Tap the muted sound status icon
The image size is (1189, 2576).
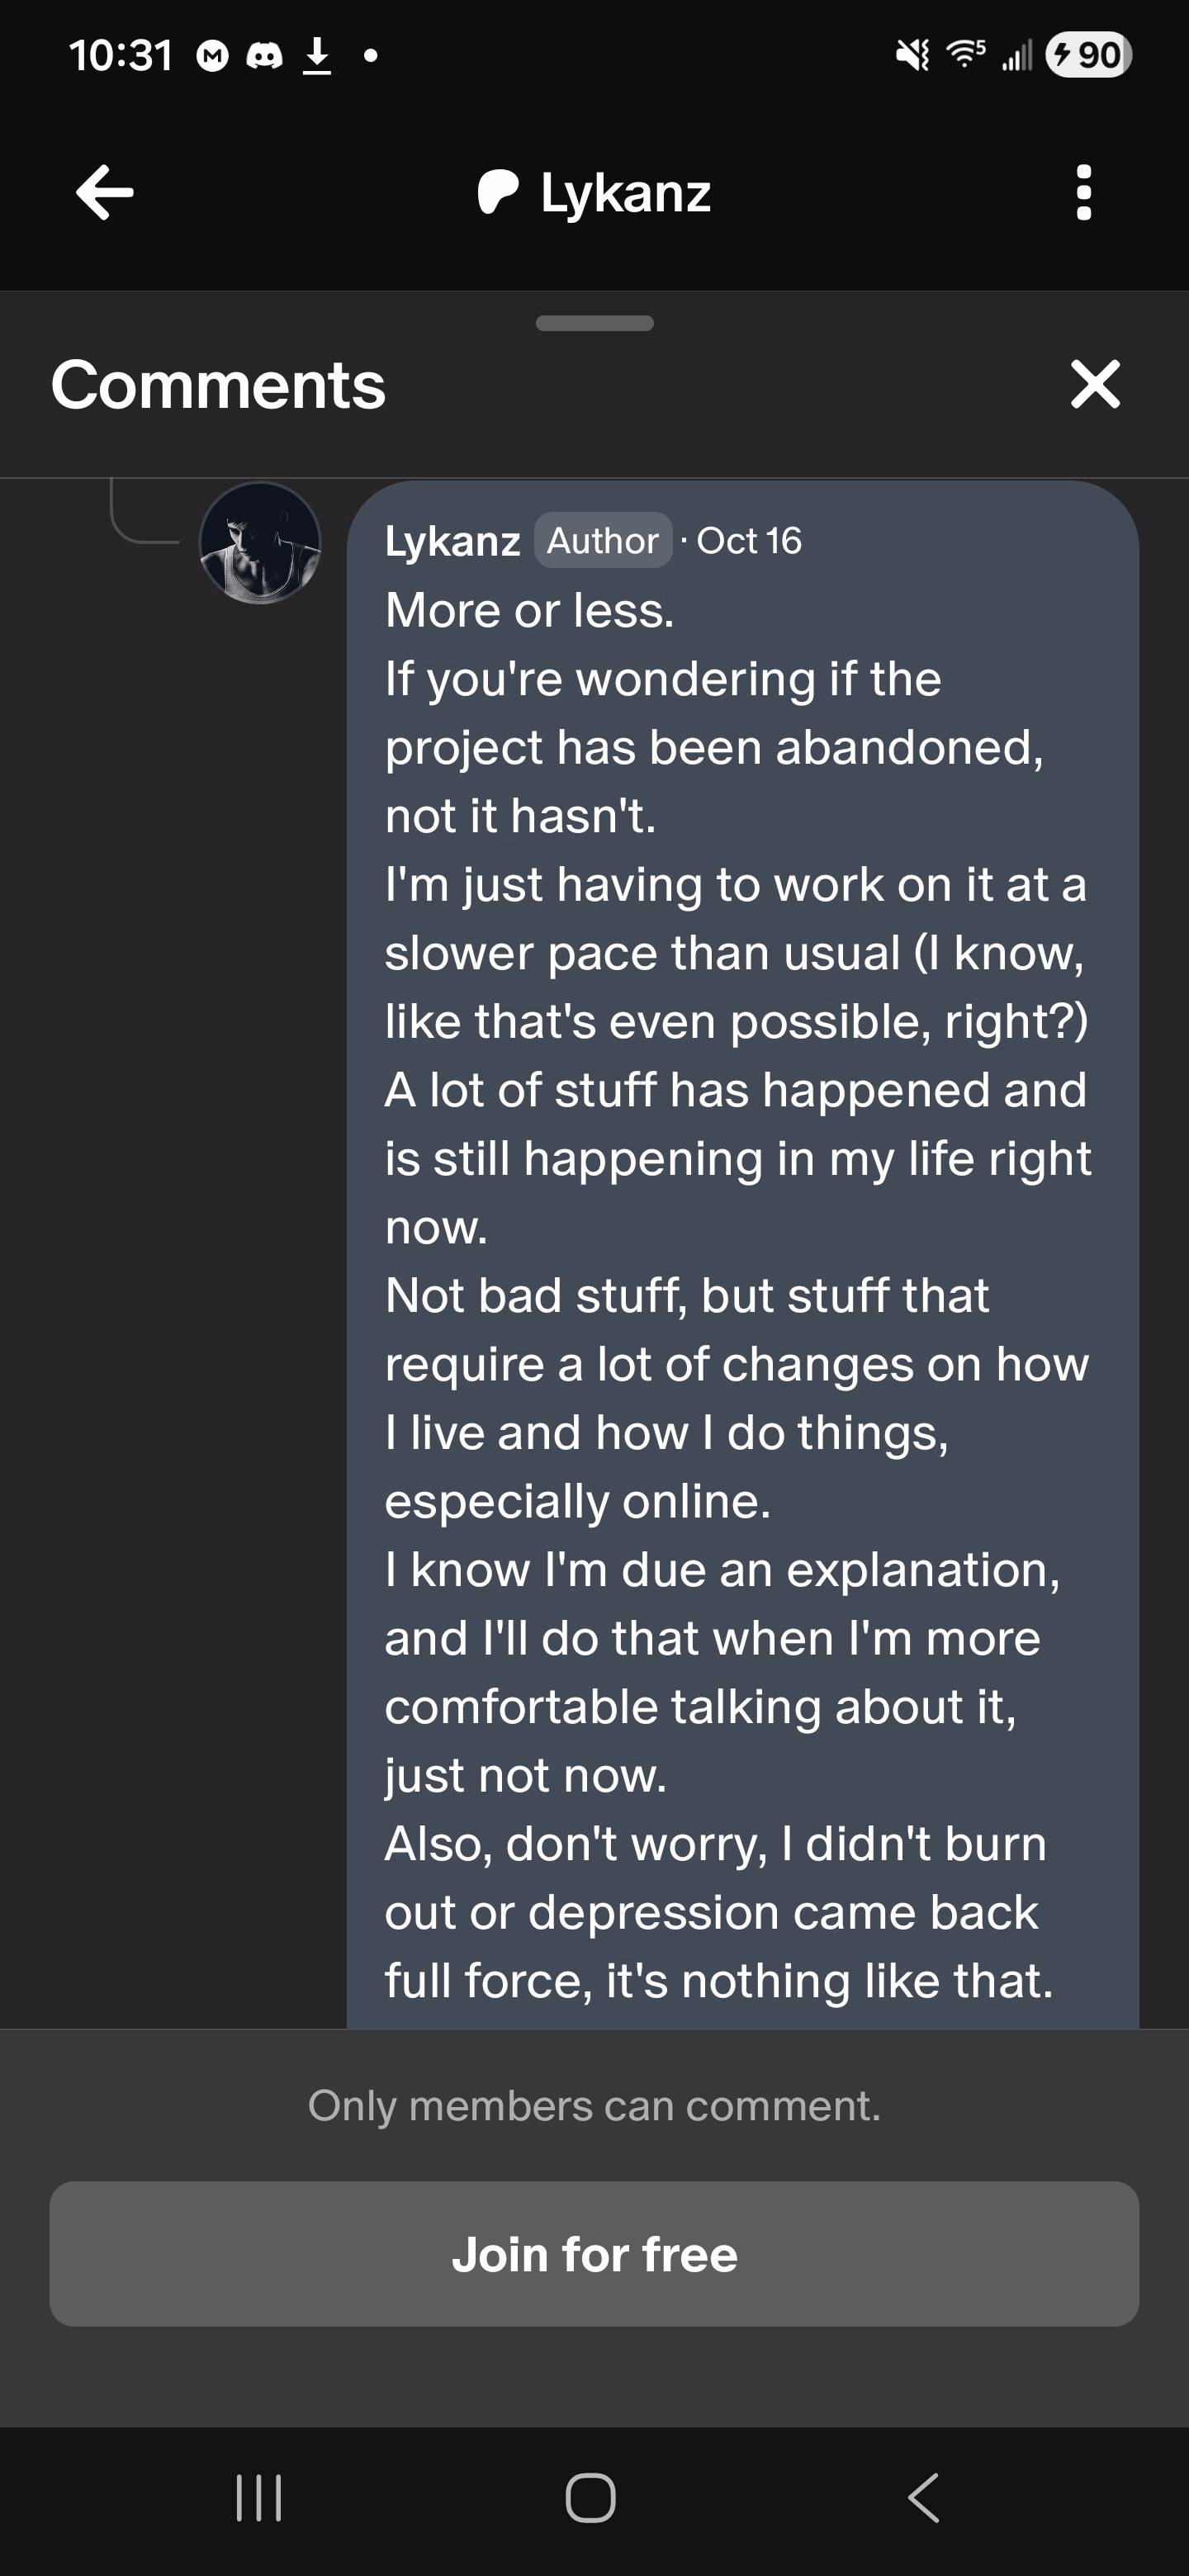coord(912,55)
